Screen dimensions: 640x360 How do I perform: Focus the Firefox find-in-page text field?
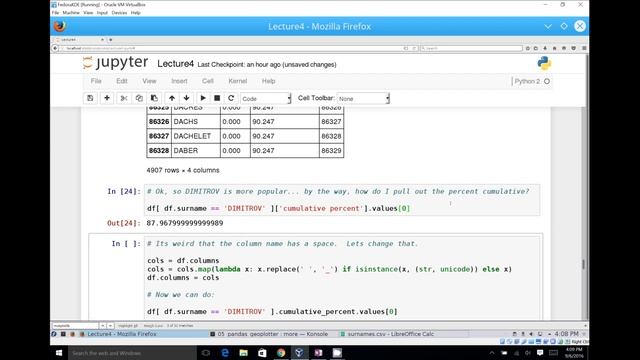pyautogui.click(x=75, y=326)
